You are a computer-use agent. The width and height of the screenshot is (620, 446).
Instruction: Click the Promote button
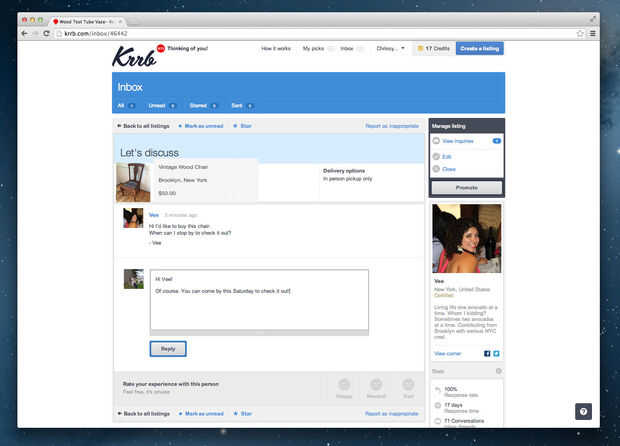467,188
